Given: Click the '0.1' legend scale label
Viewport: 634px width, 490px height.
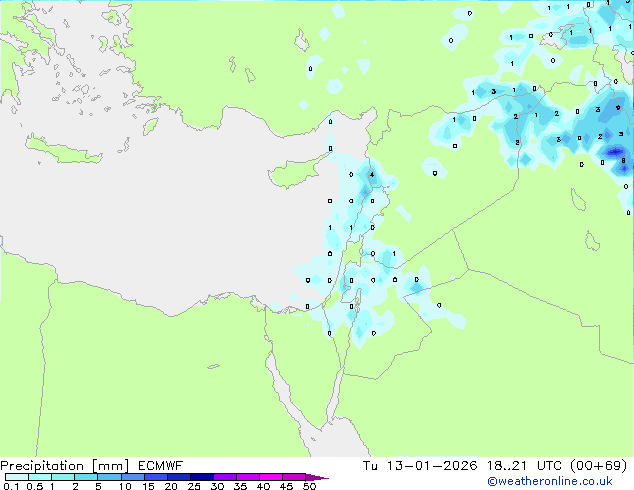Looking at the screenshot, I should coord(11,486).
